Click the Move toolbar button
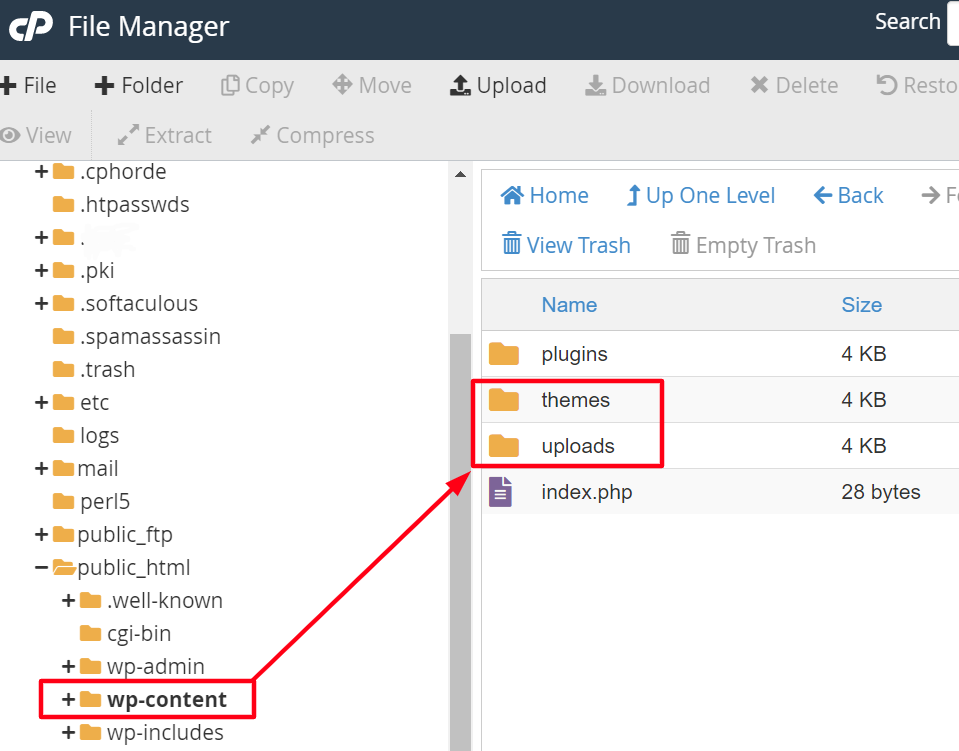 tap(372, 86)
